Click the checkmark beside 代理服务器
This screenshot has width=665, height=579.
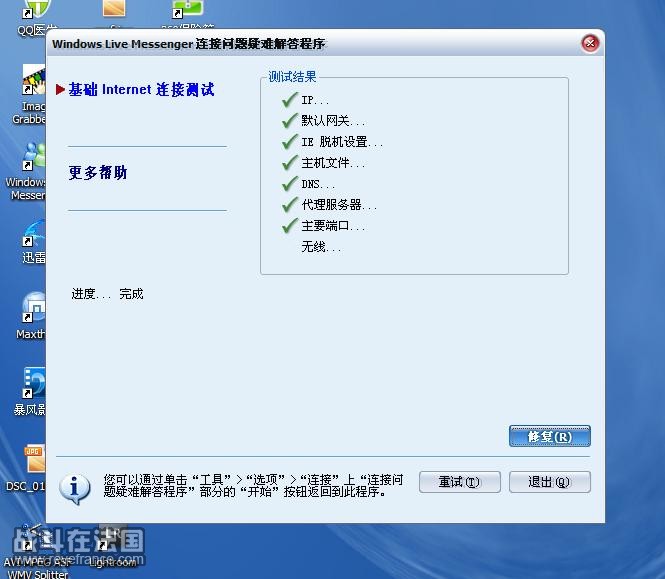click(290, 204)
